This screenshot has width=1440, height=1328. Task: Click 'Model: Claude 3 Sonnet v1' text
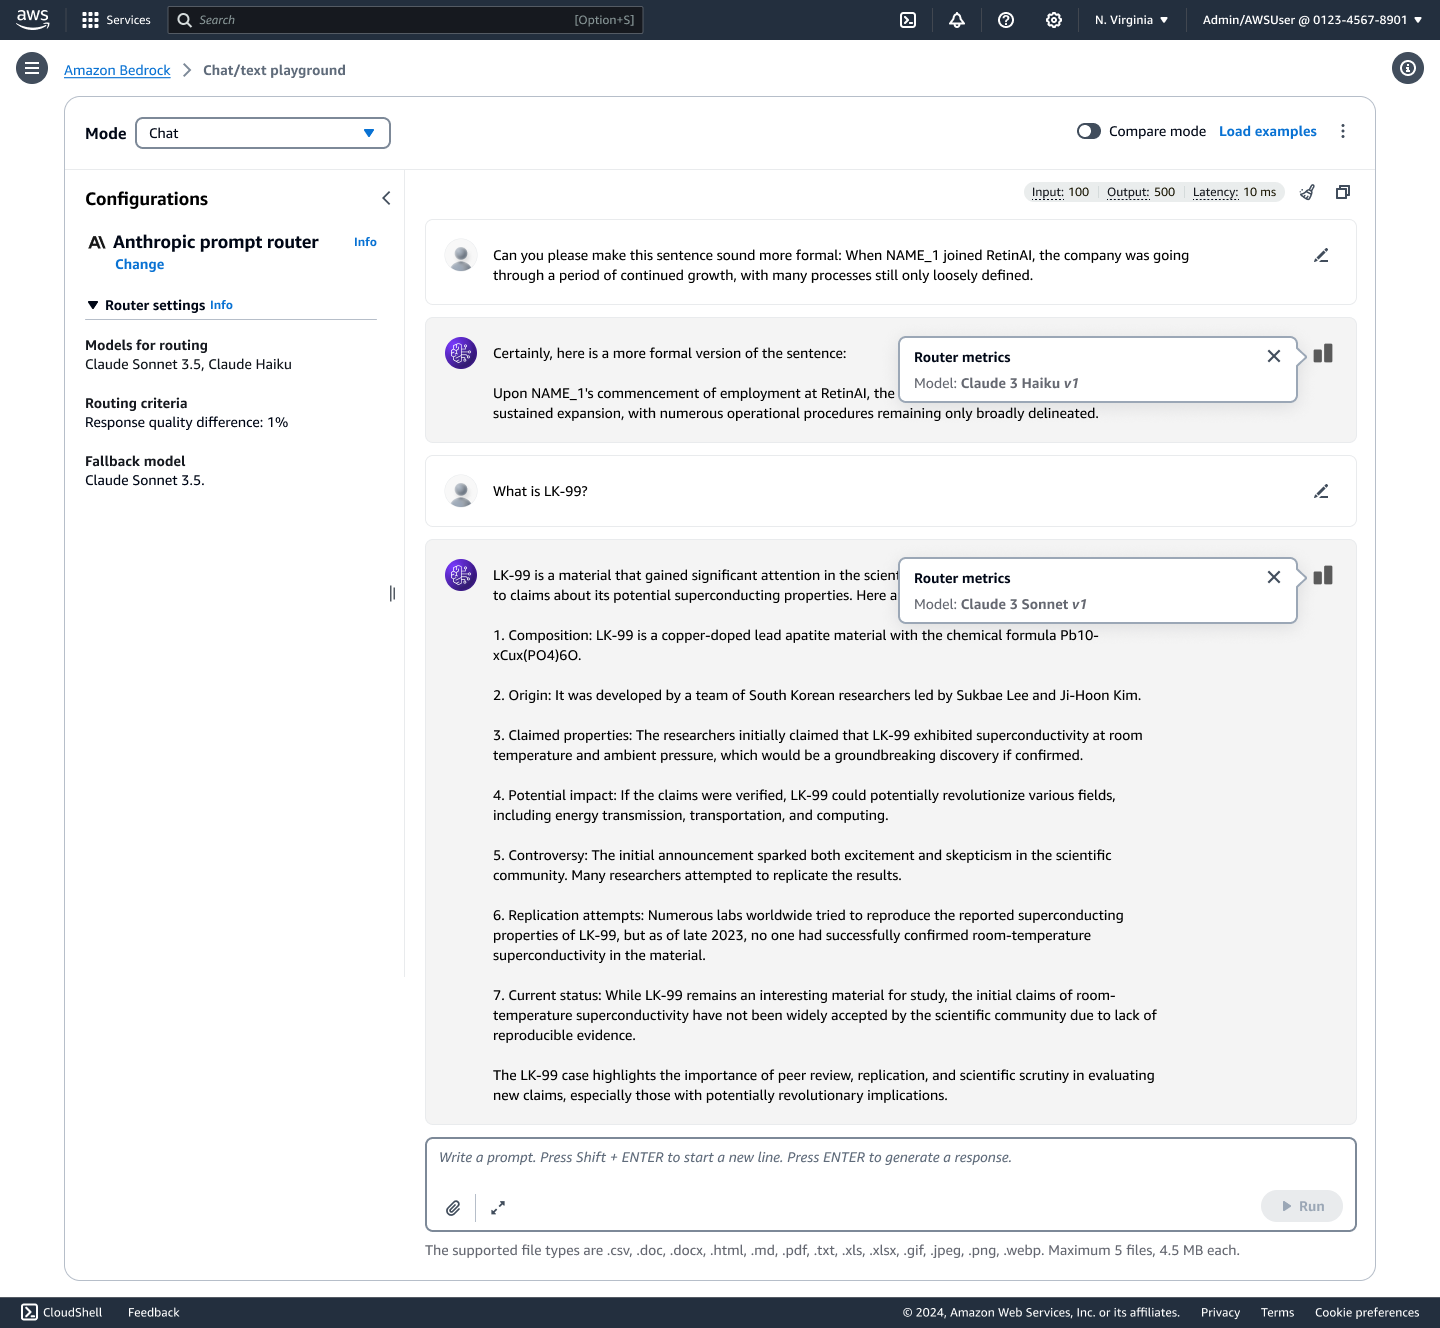coord(1000,604)
